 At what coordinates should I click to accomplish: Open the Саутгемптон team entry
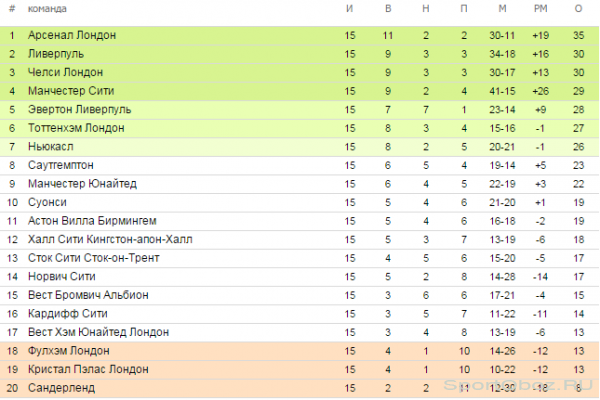click(61, 165)
